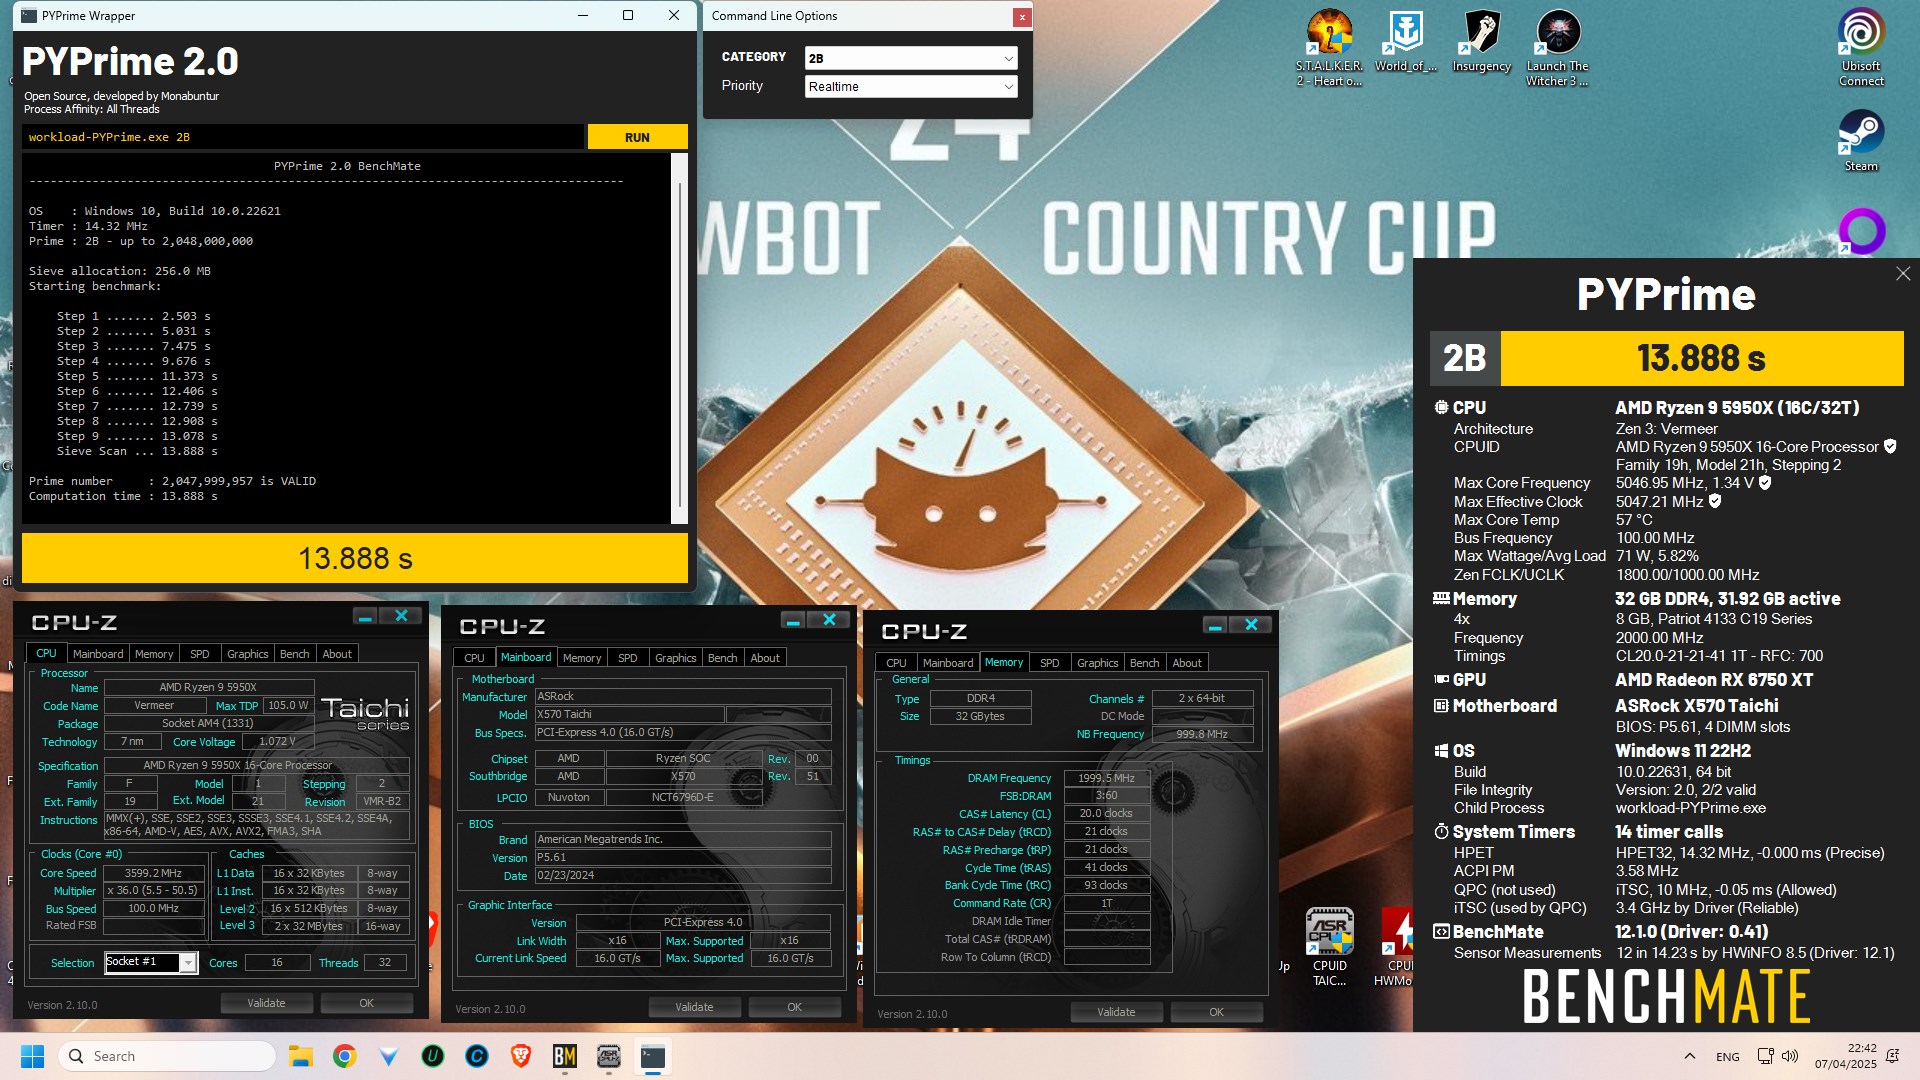
Task: Open the network tray icon
Action: (x=1766, y=1056)
